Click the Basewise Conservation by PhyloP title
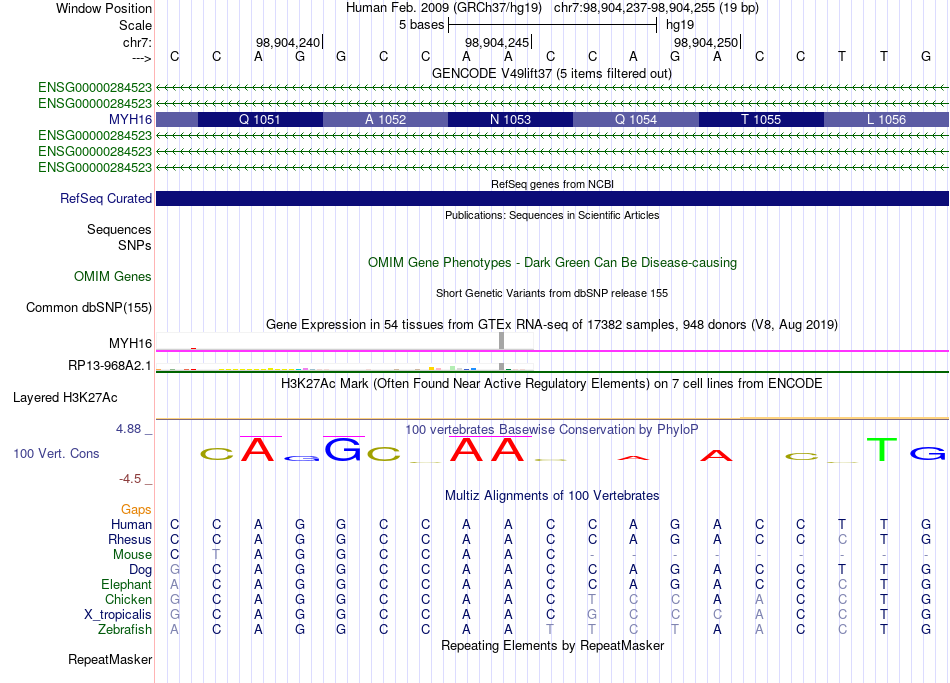This screenshot has width=950, height=683. (552, 430)
